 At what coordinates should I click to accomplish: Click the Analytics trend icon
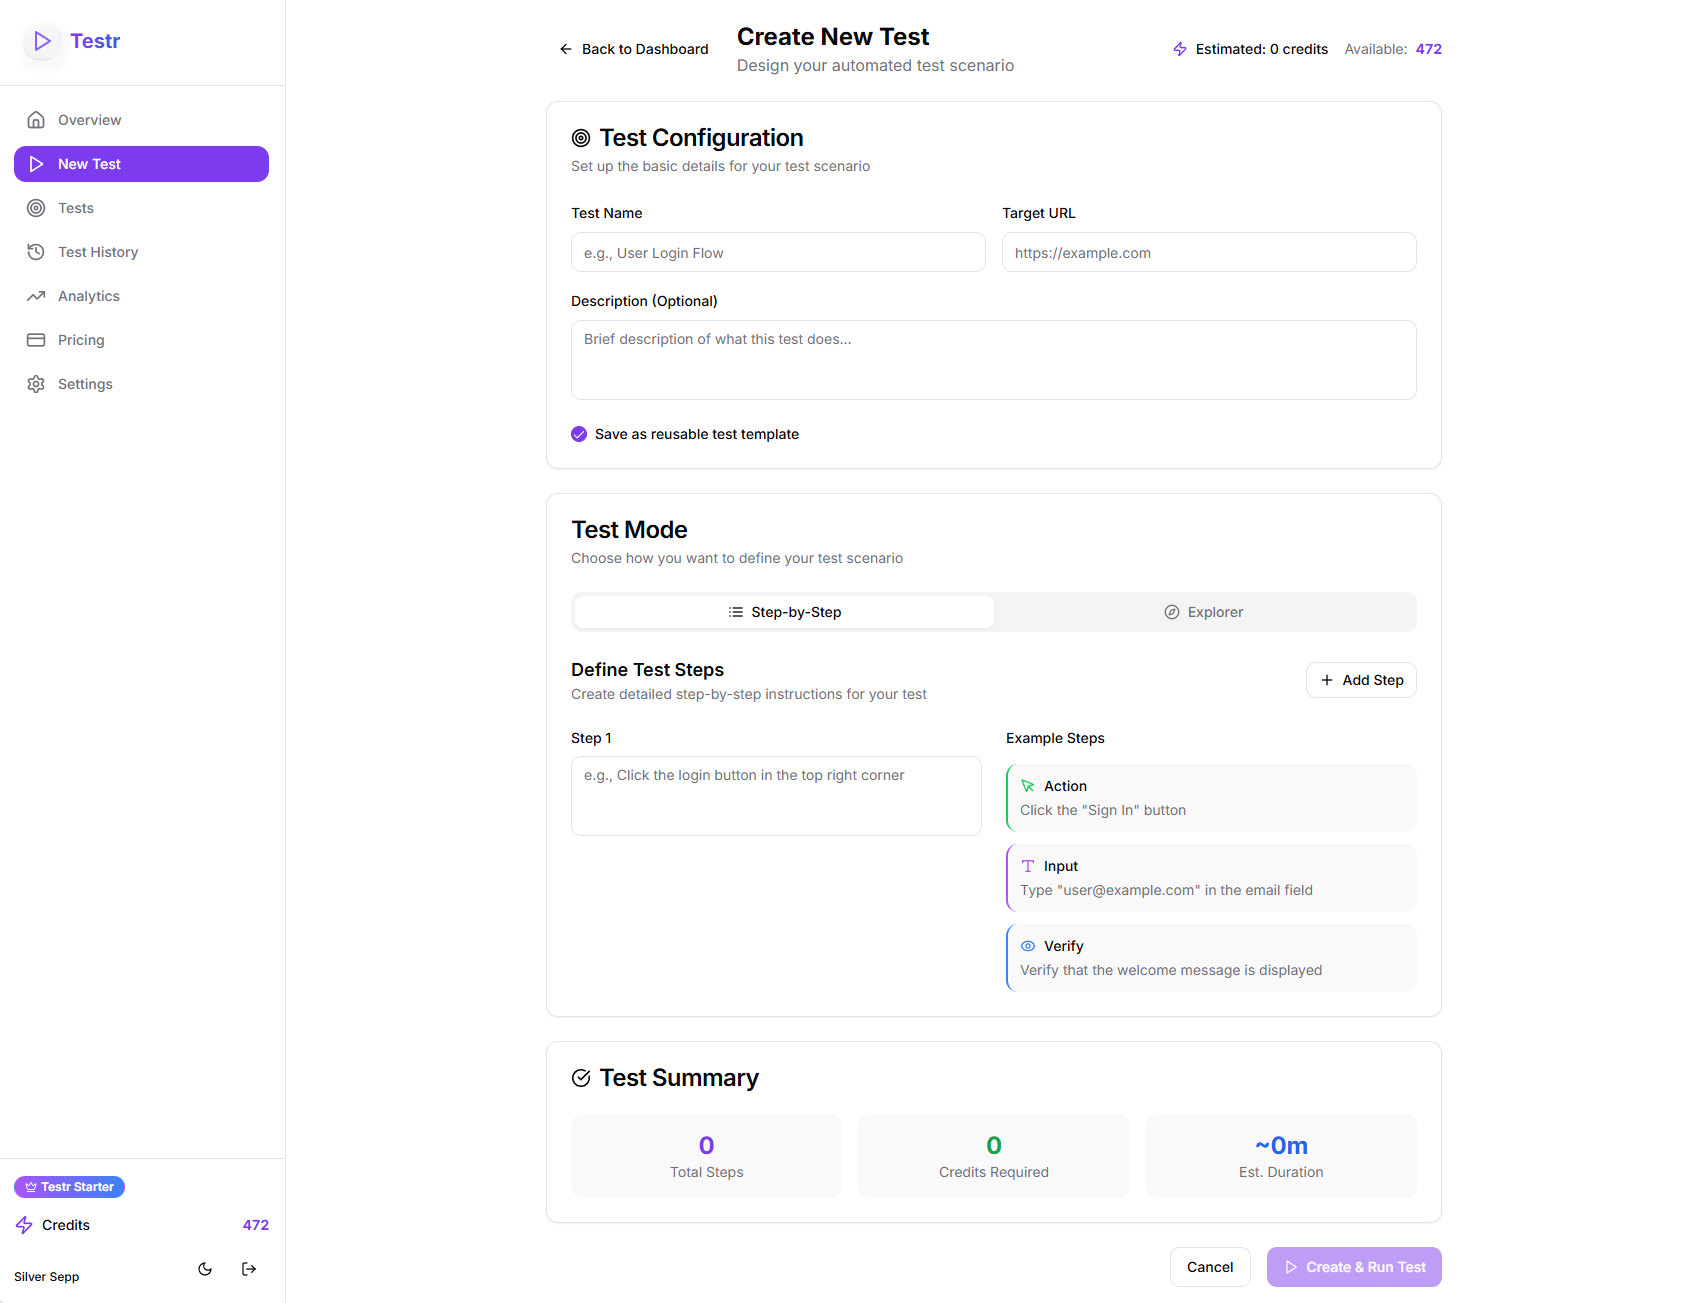click(36, 296)
